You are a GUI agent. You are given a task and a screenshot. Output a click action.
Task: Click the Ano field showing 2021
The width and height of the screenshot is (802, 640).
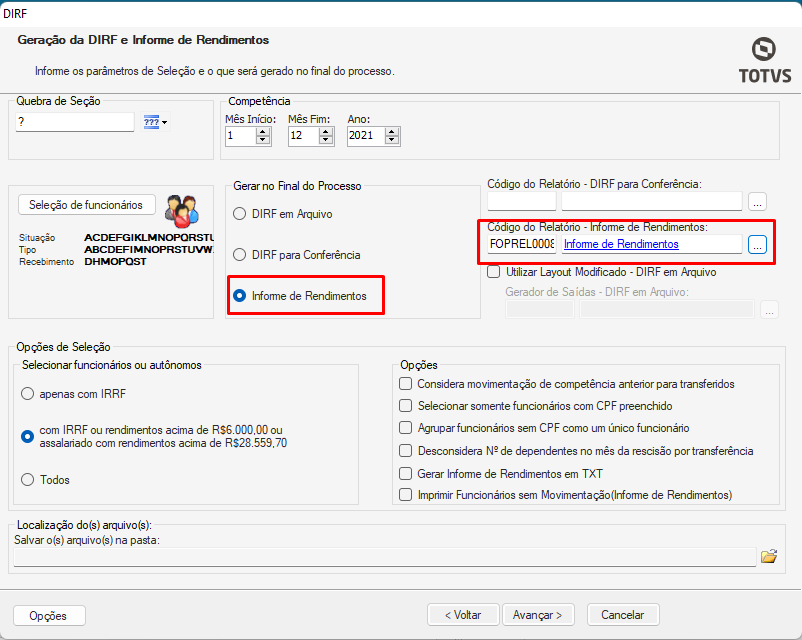[366, 136]
